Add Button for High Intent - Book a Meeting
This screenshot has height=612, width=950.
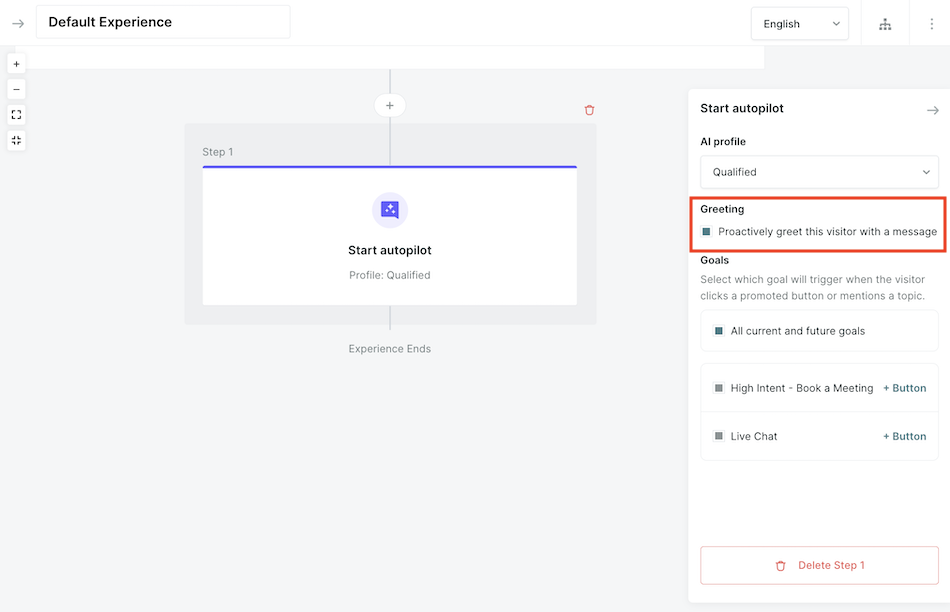pos(905,388)
